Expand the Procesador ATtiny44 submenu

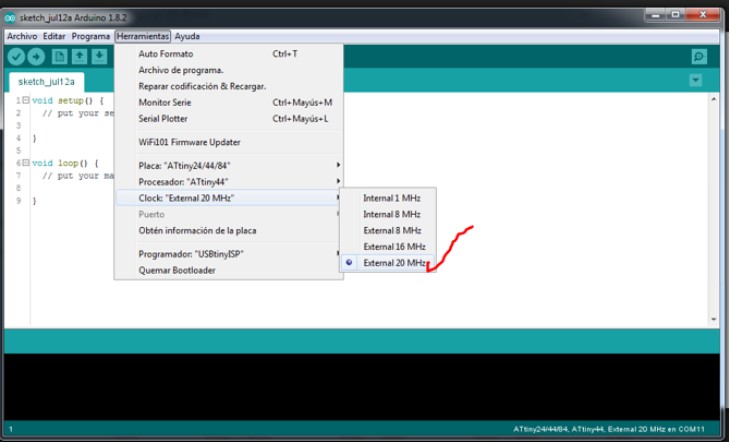click(x=229, y=182)
